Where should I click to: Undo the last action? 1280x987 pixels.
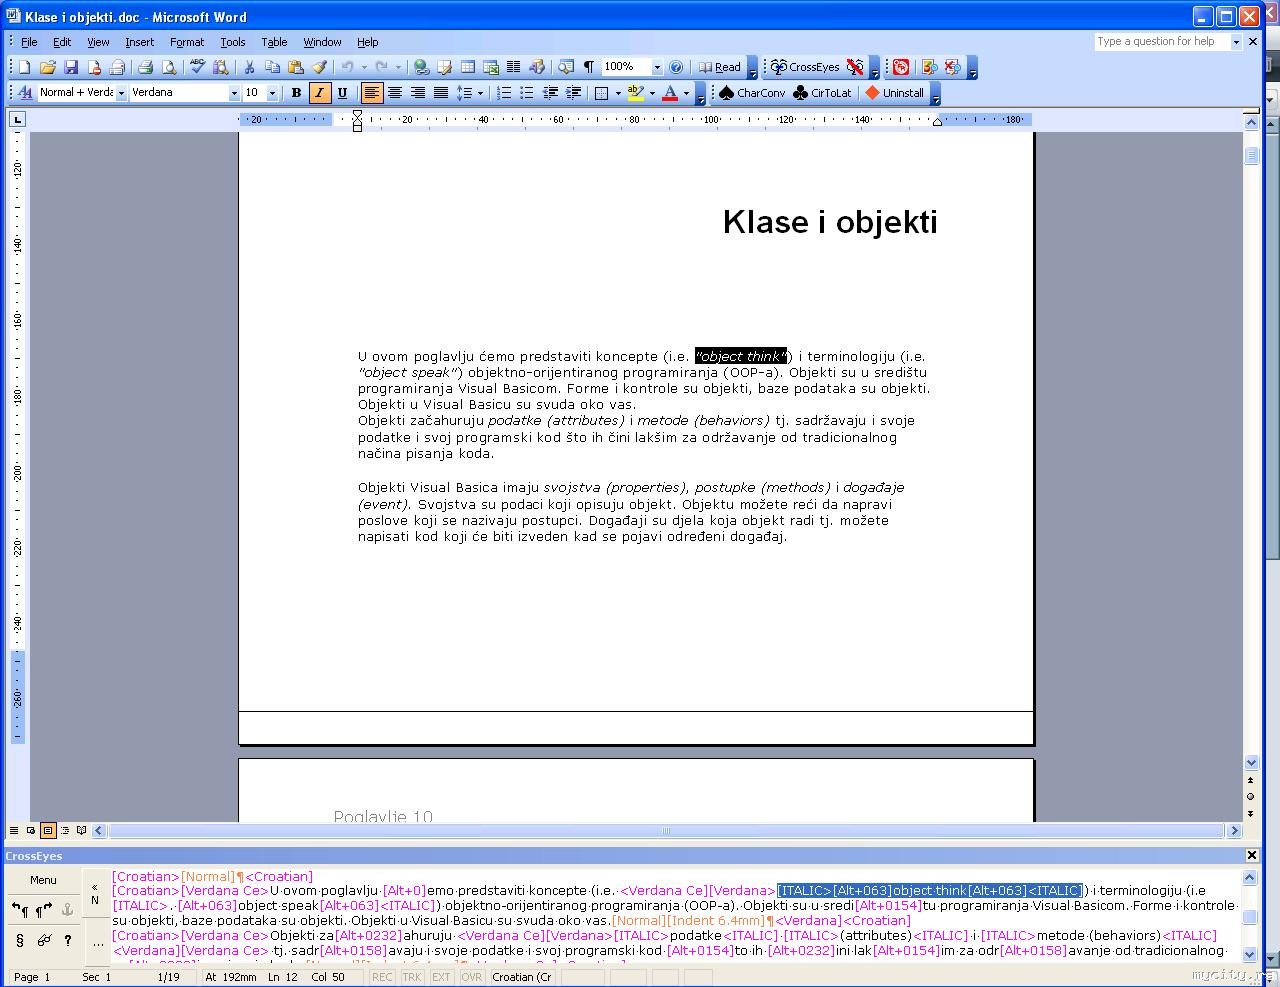coord(347,67)
